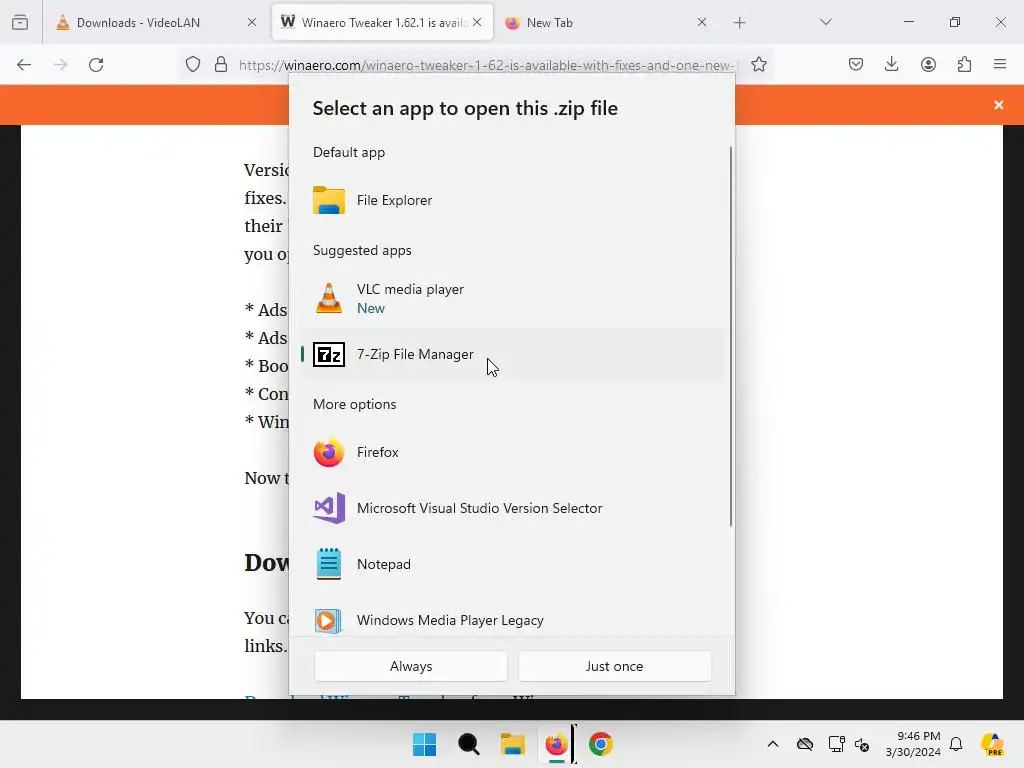Image resolution: width=1024 pixels, height=768 pixels.
Task: Open Firefox account menu
Action: 928,64
